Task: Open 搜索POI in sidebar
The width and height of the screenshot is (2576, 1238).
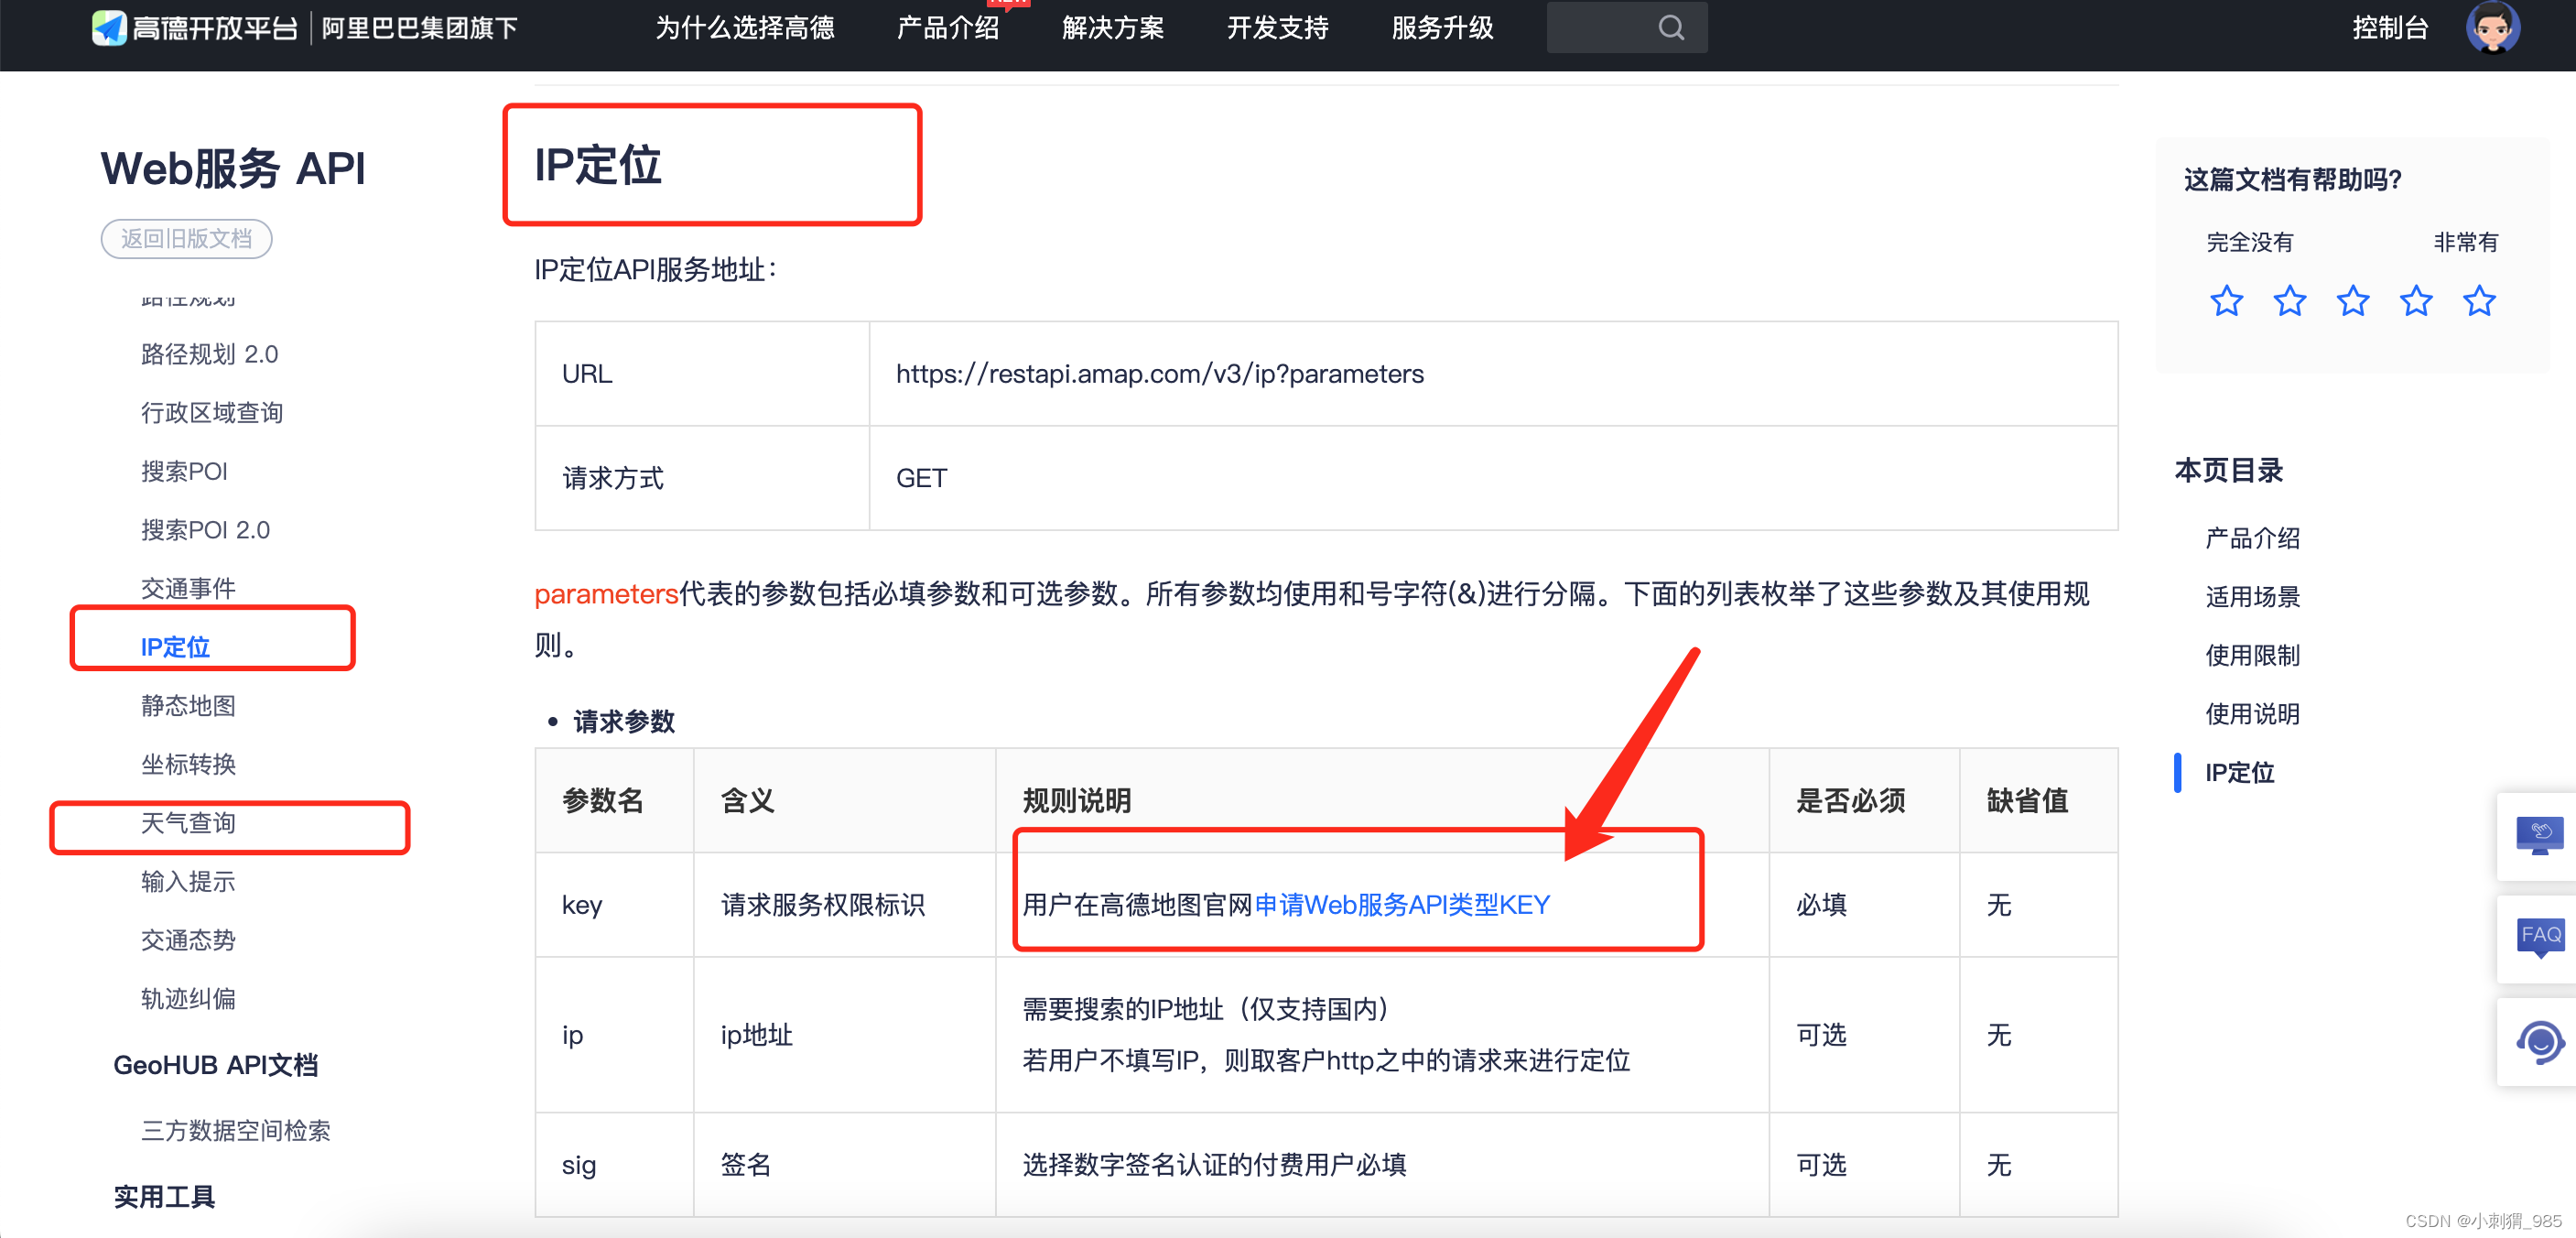Action: pos(184,471)
